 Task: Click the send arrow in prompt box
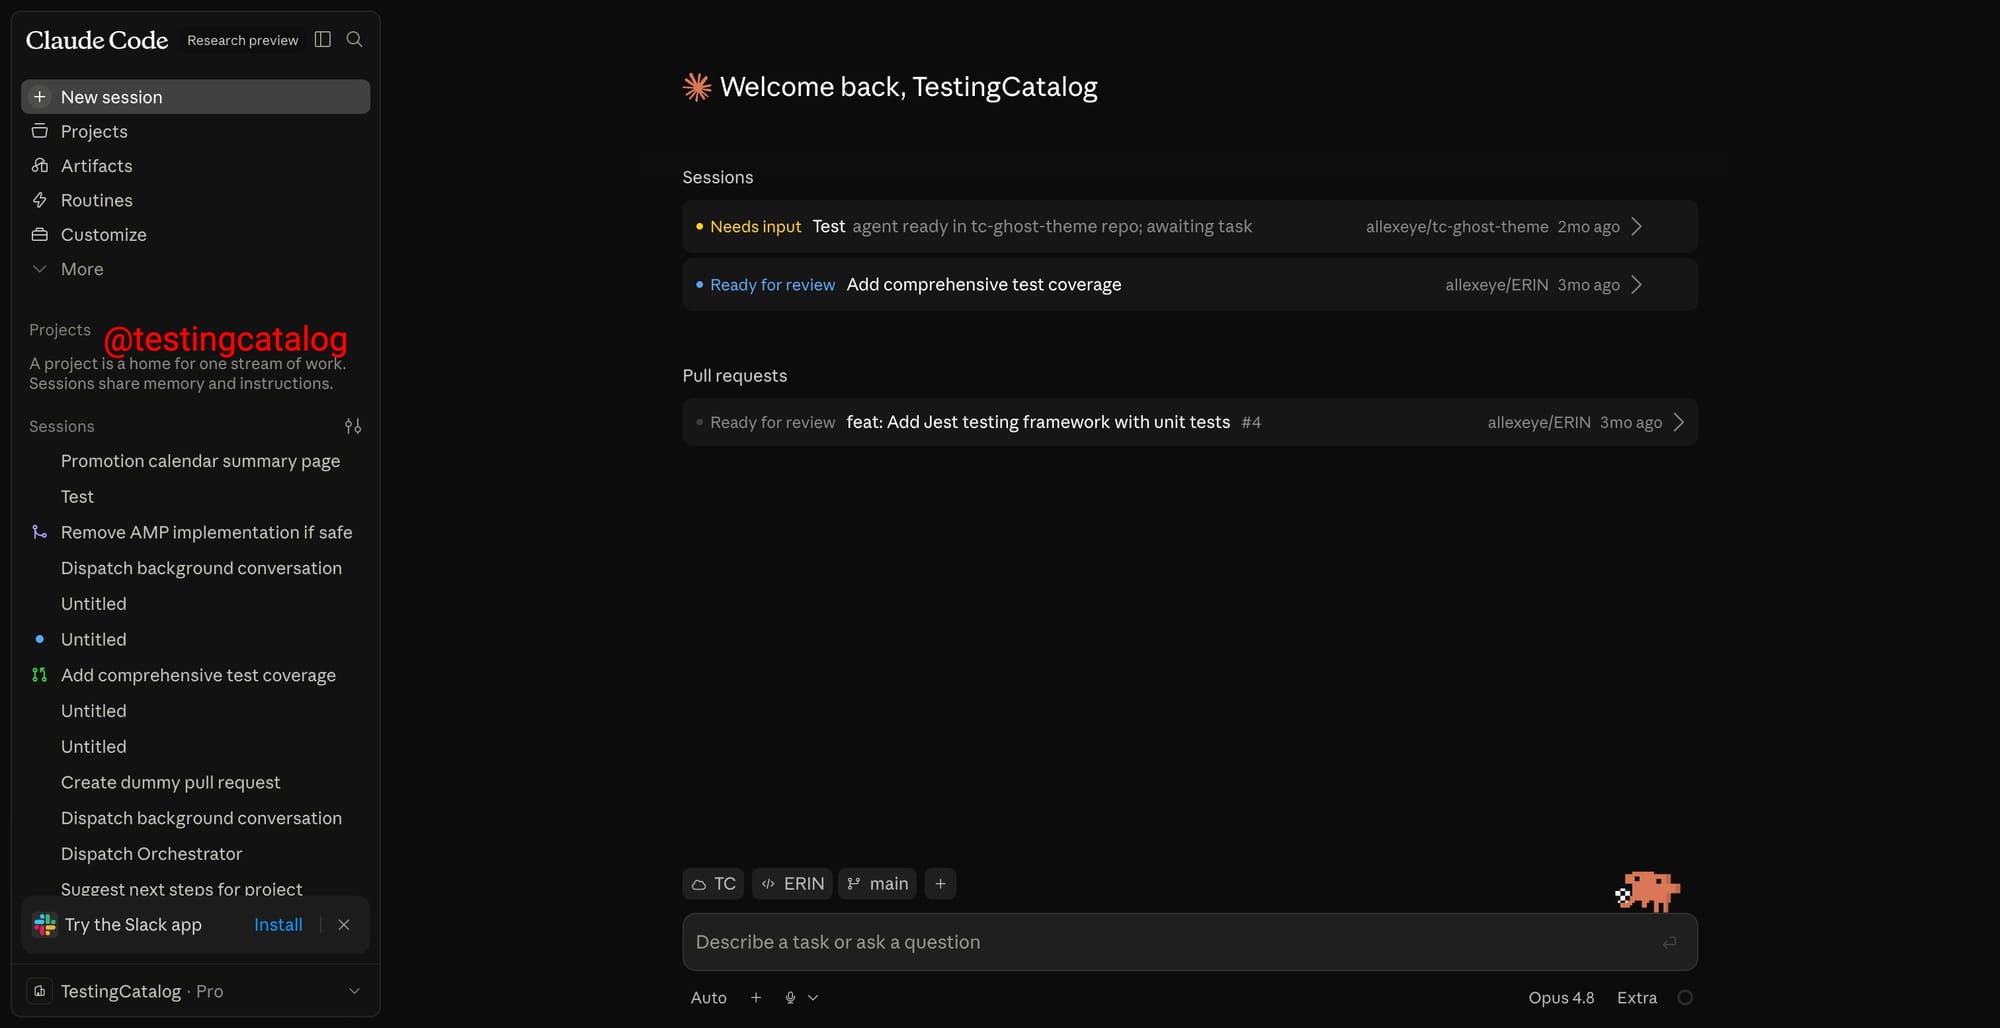point(1669,942)
